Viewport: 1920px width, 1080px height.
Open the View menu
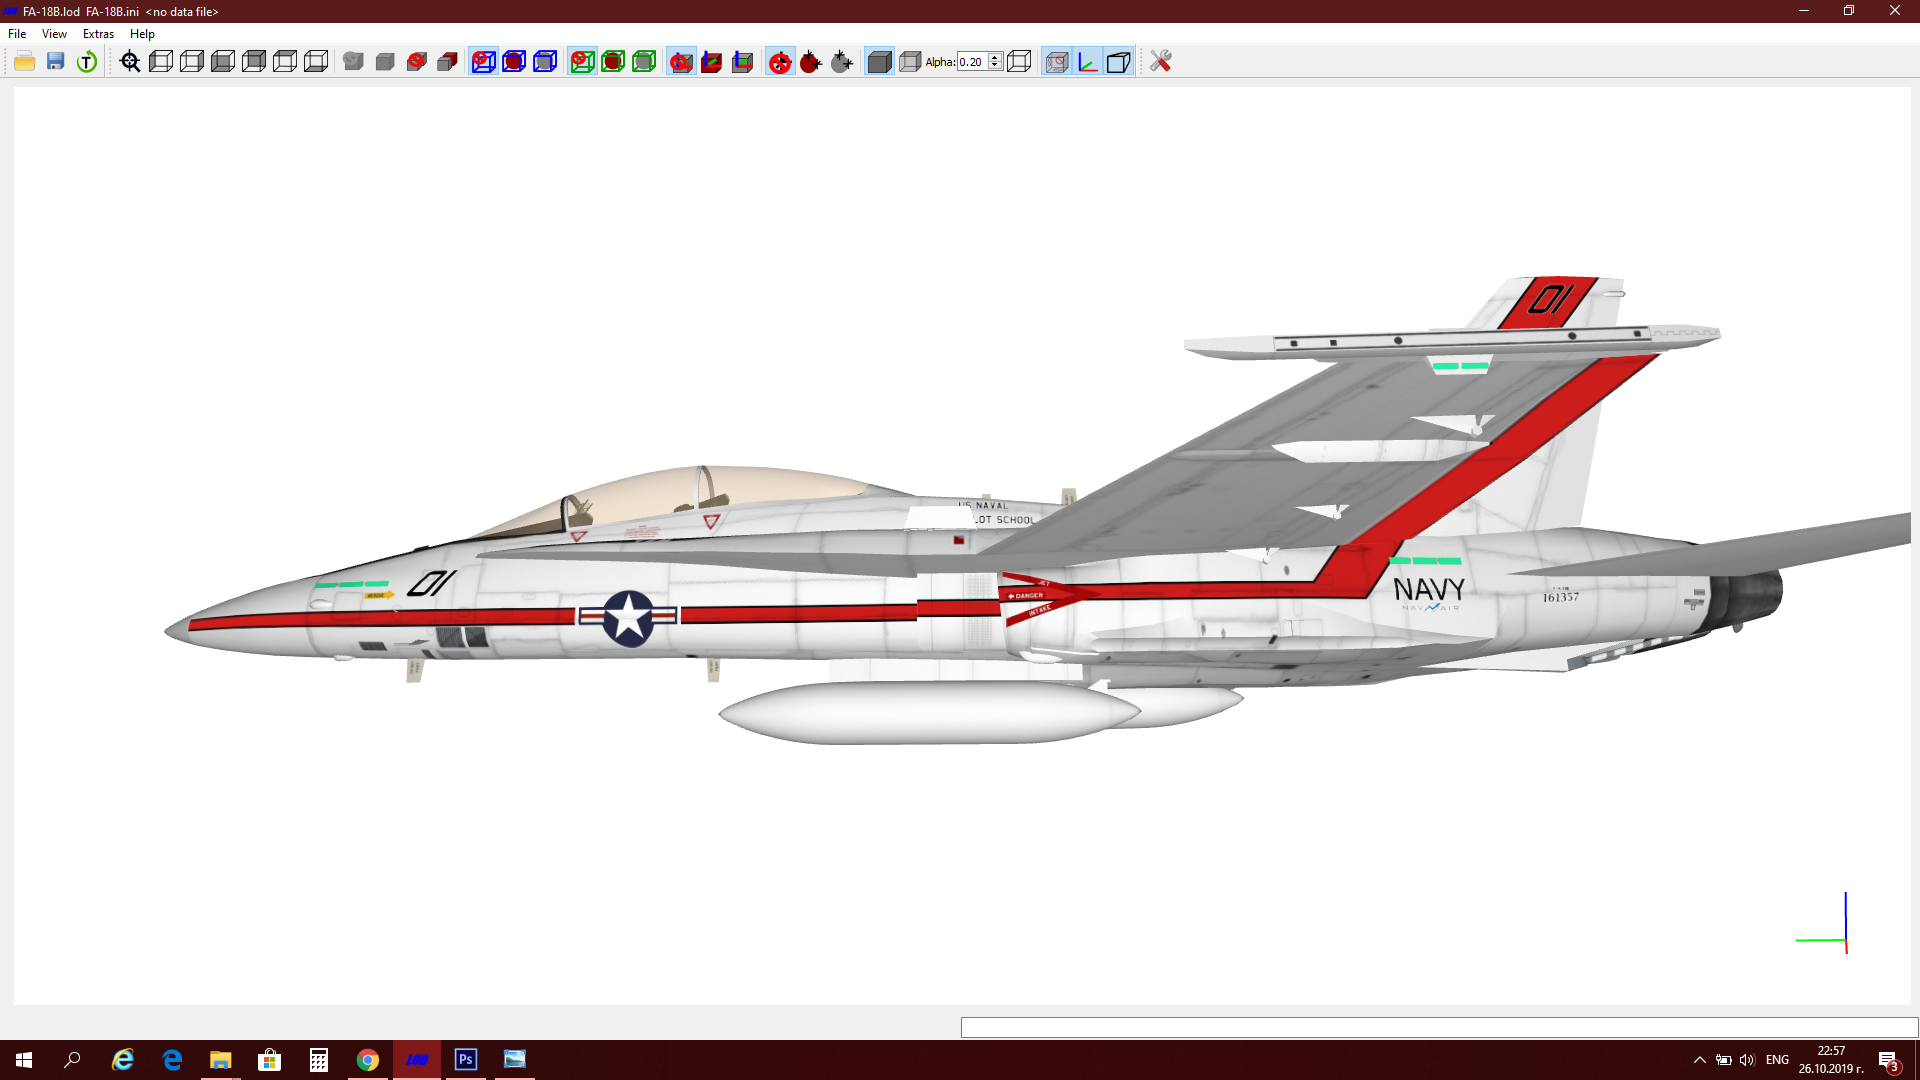coord(54,34)
